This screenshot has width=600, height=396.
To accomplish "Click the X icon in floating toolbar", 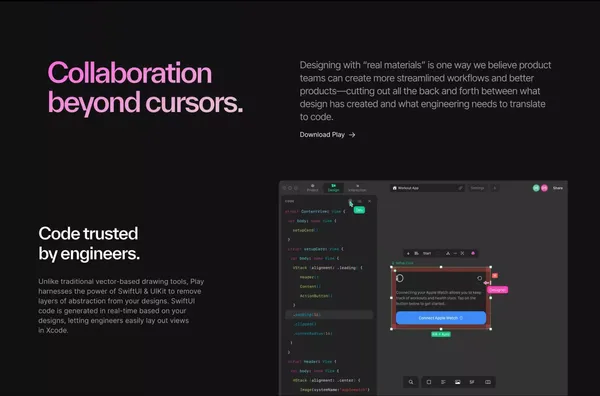I will point(462,253).
